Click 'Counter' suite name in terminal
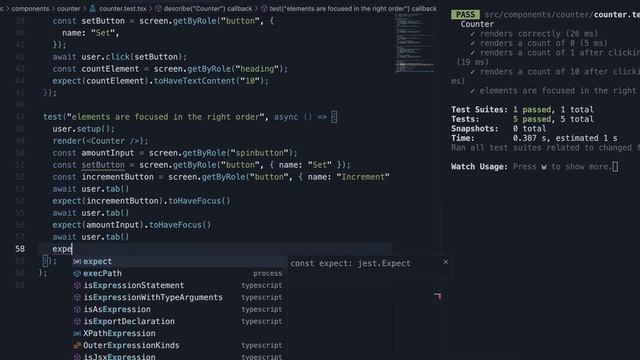Image resolution: width=640 pixels, height=360 pixels. (477, 24)
